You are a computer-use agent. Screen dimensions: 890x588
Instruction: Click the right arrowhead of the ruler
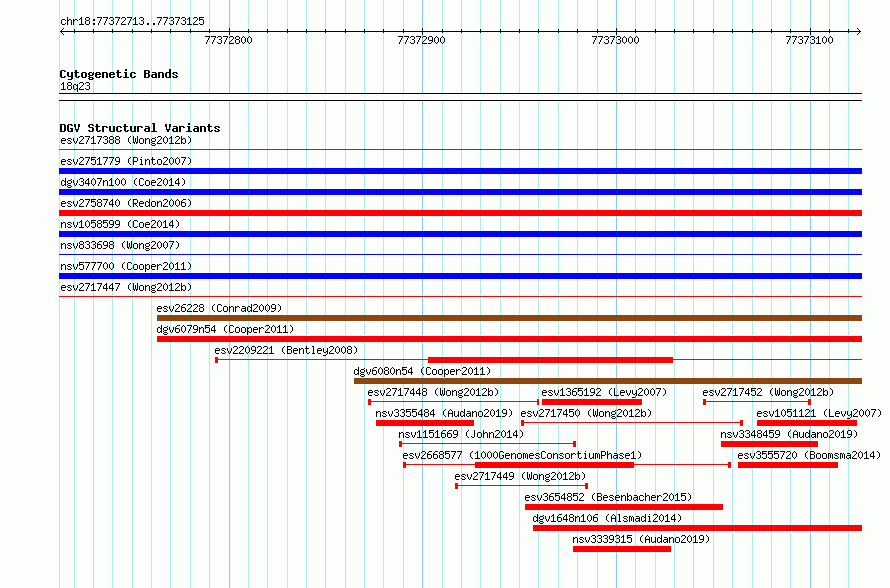[858, 31]
